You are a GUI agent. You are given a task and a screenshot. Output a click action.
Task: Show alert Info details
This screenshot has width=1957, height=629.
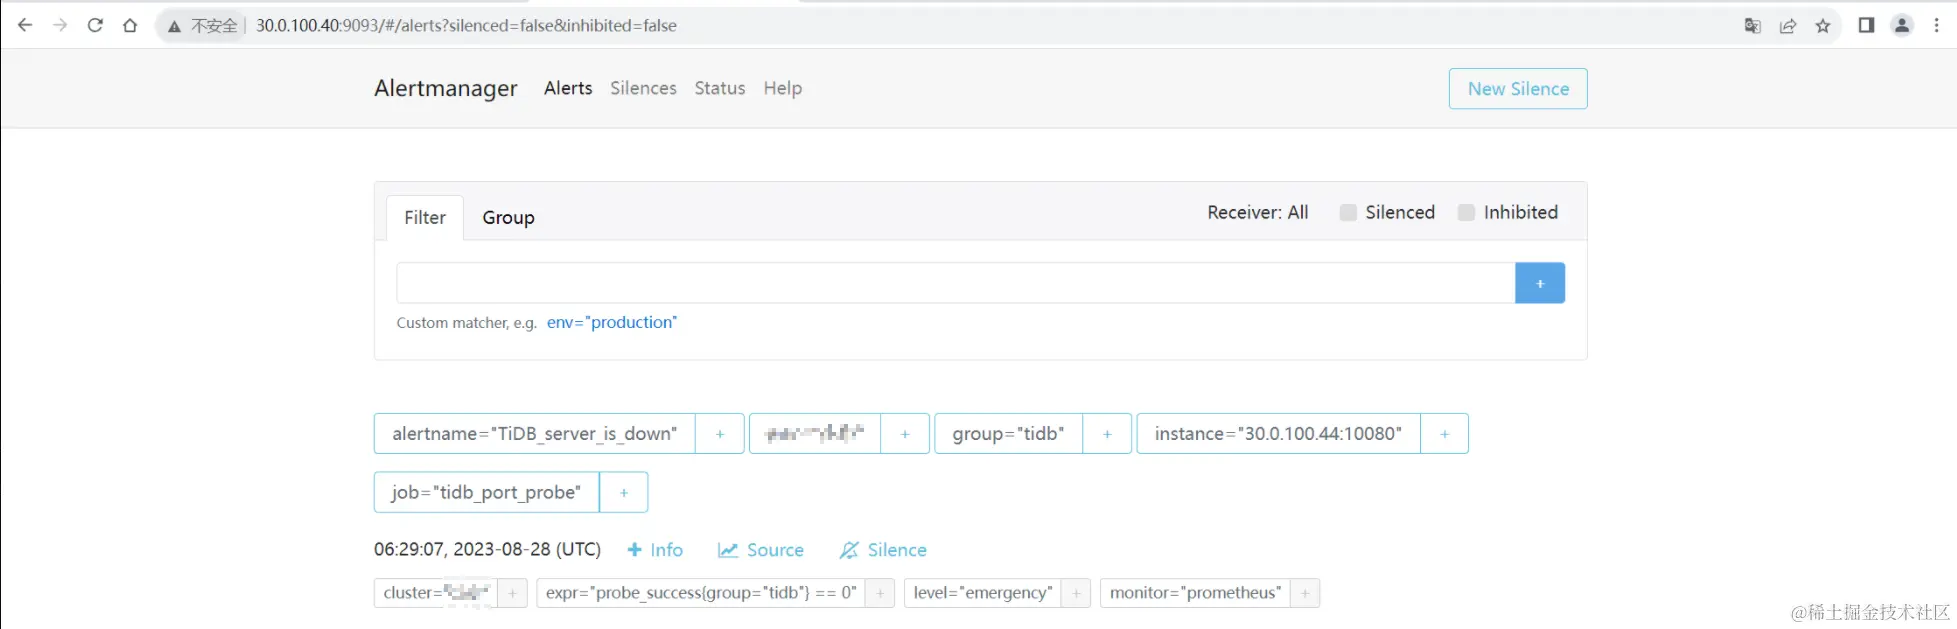pyautogui.click(x=655, y=550)
